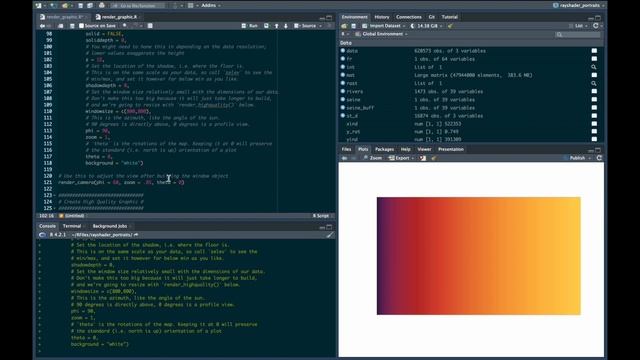Open the Publish dropdown in Plots pane
The width and height of the screenshot is (640, 360).
(578, 158)
